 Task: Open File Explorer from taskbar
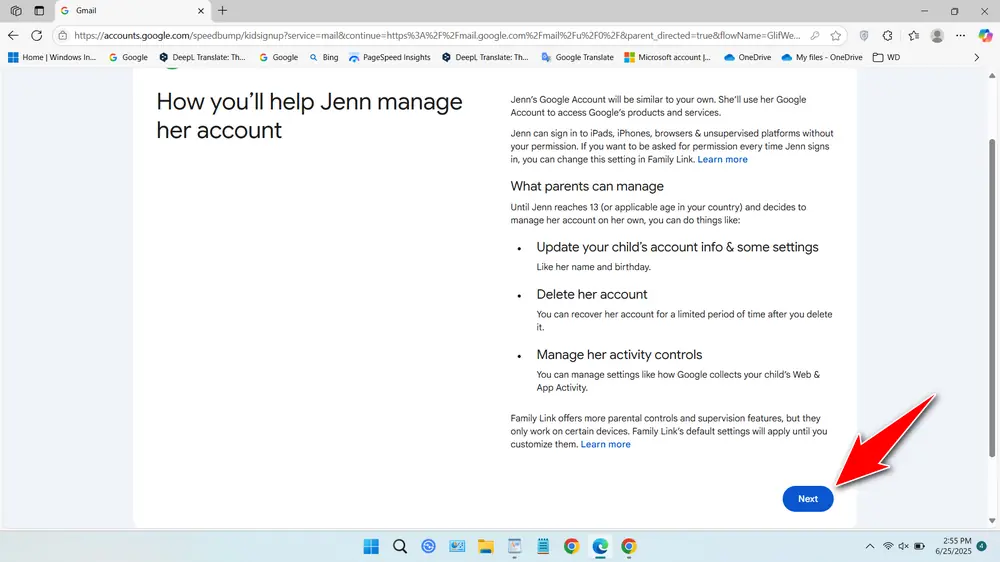tap(486, 547)
